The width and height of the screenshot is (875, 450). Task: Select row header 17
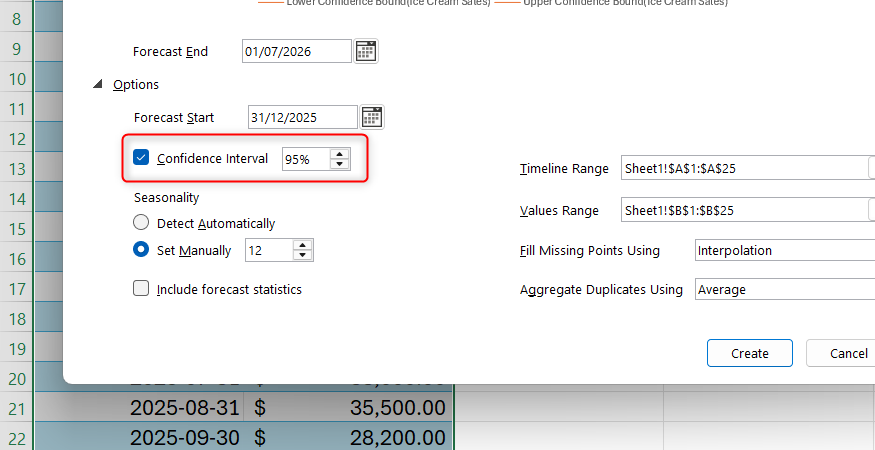tap(16, 289)
